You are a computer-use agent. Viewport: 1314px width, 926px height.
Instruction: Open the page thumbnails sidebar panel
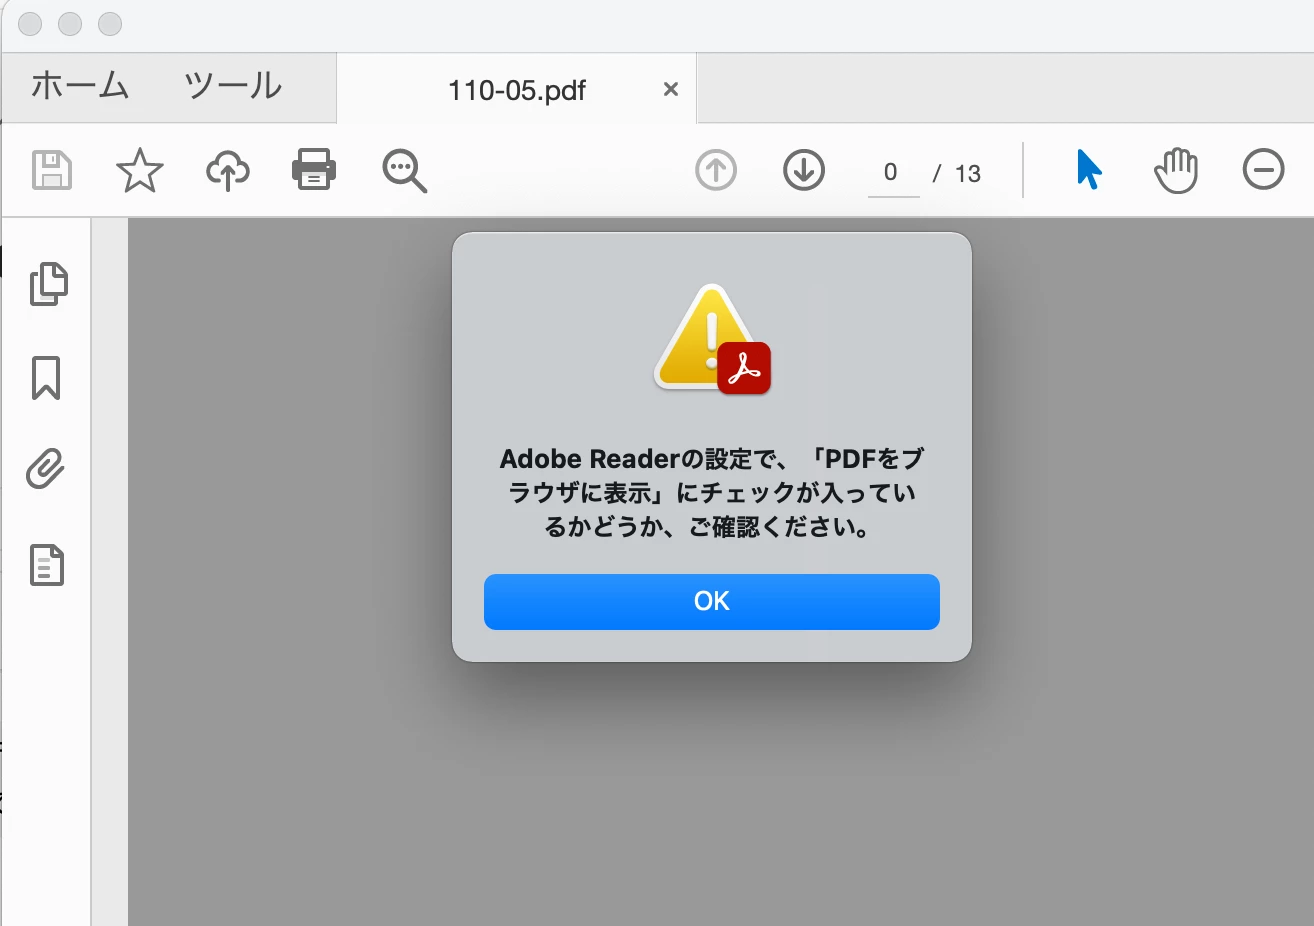48,284
